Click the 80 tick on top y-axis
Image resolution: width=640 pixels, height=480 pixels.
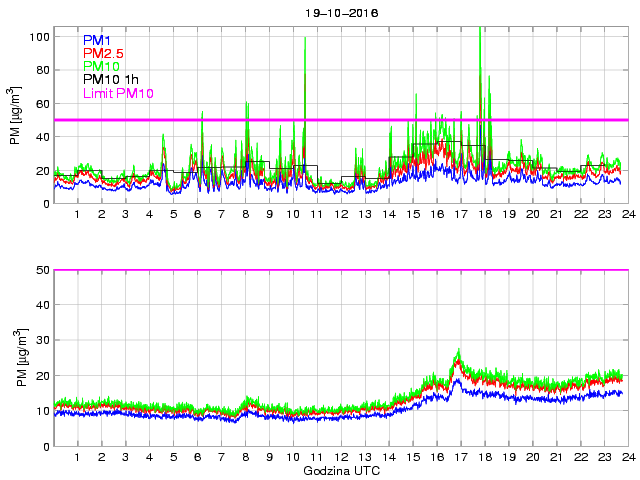click(x=41, y=70)
